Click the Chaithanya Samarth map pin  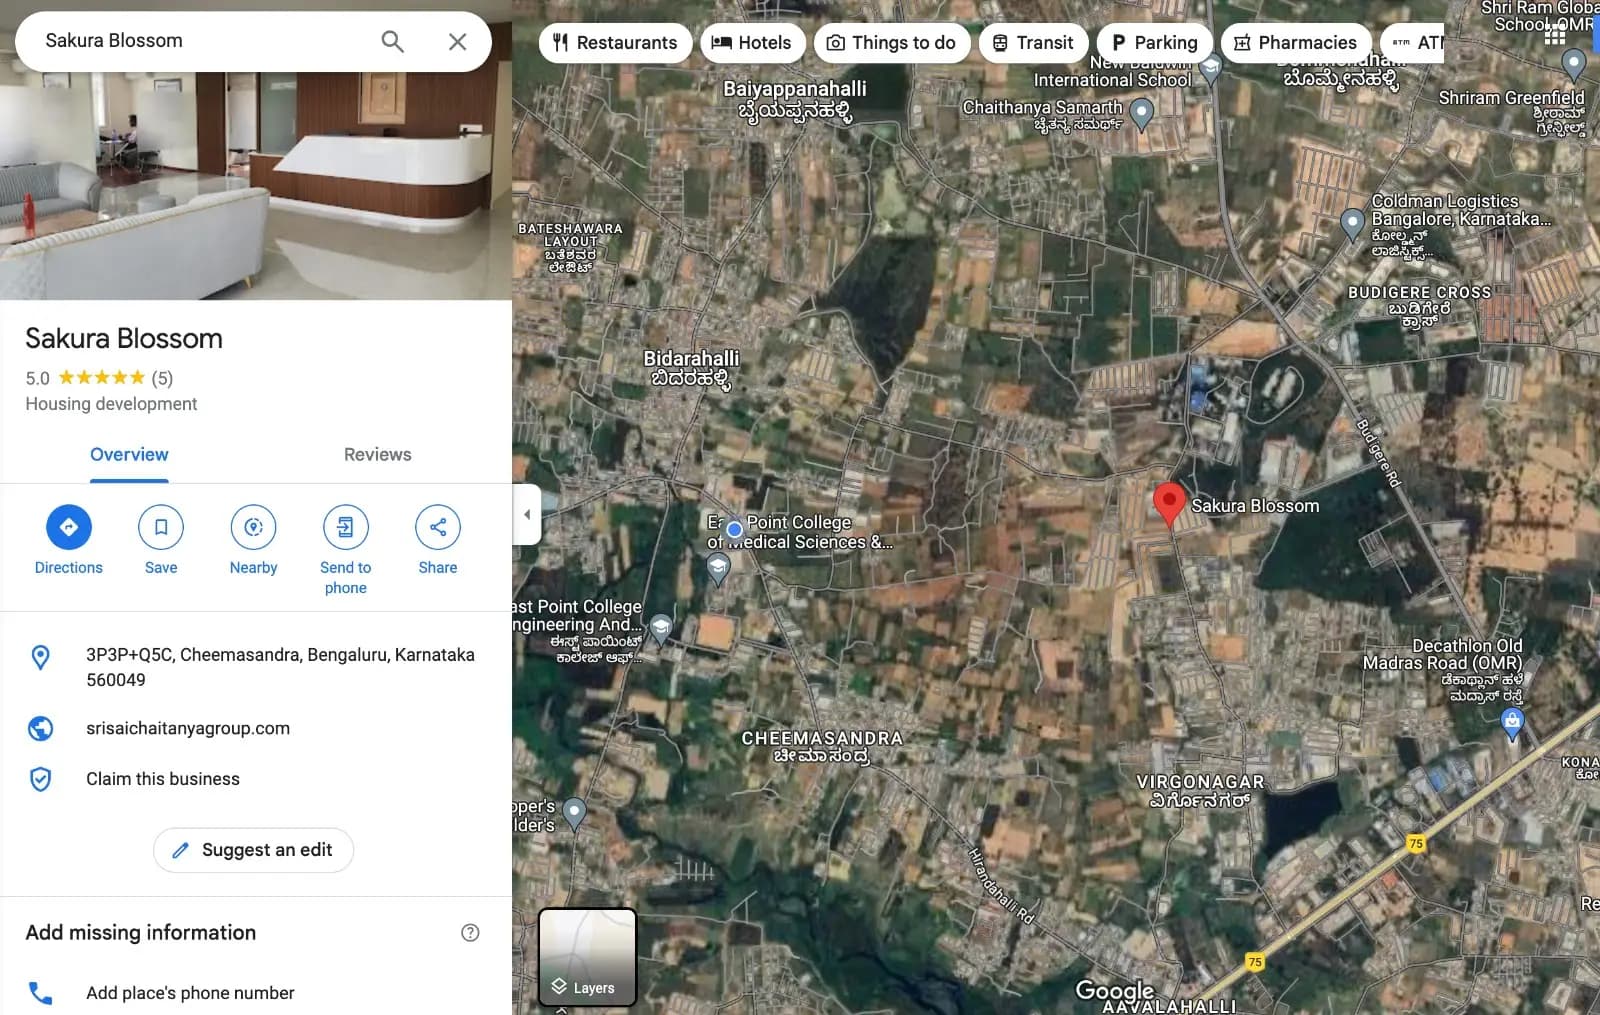pyautogui.click(x=1141, y=114)
